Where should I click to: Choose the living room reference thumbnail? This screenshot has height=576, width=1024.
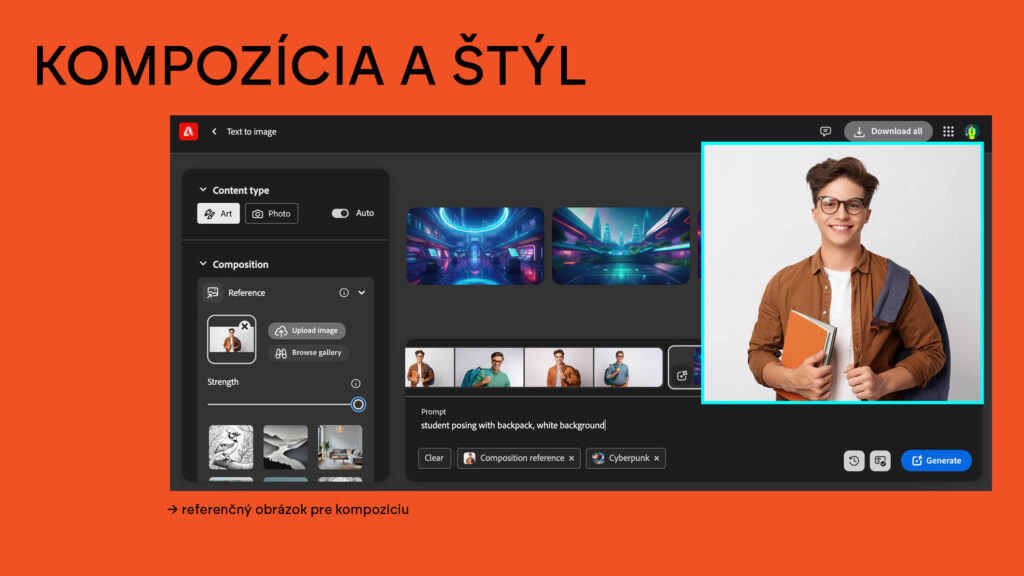[340, 447]
